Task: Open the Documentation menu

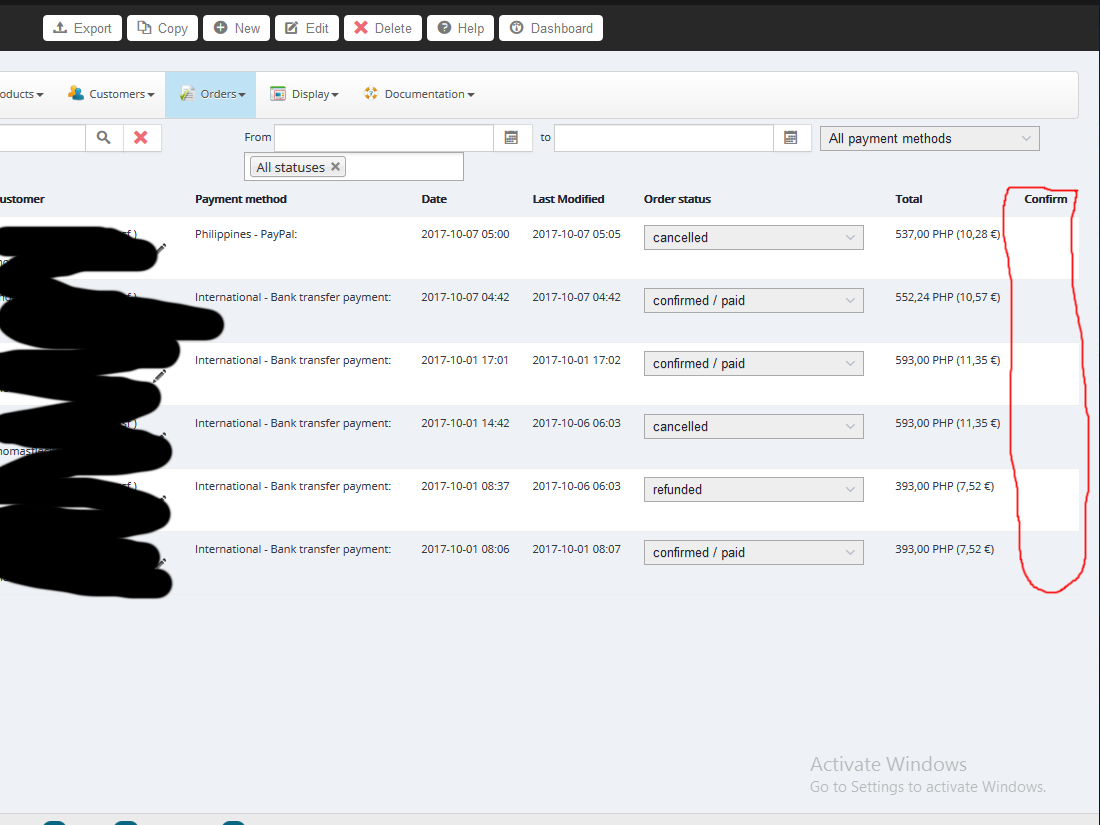Action: 419,94
